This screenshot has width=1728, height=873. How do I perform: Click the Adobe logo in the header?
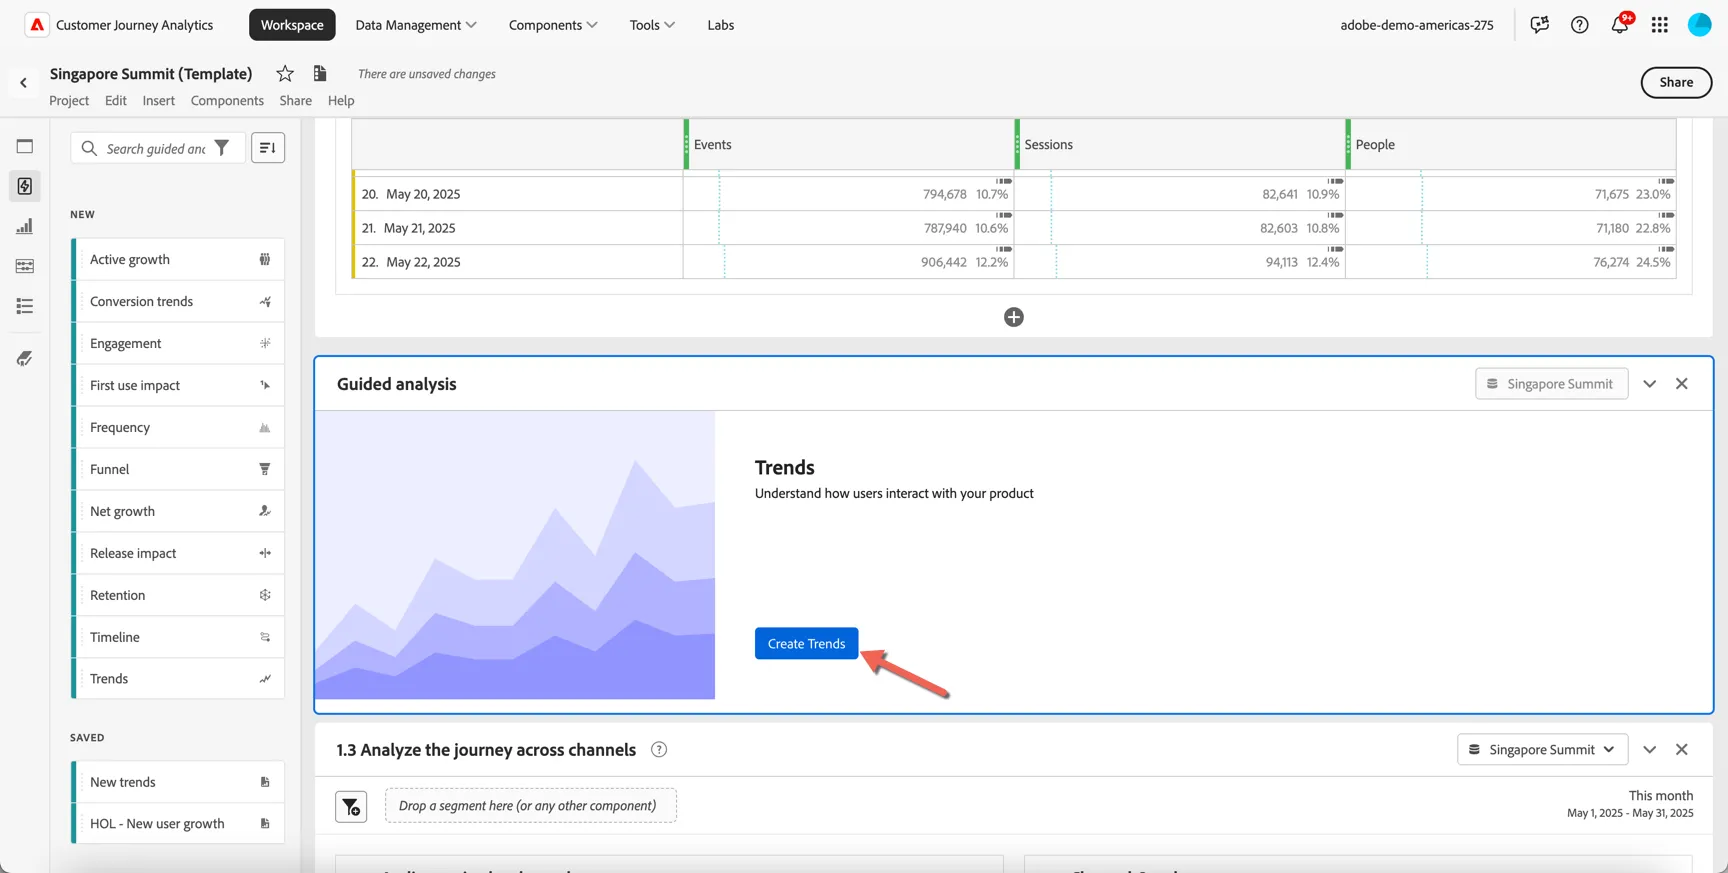(x=37, y=25)
